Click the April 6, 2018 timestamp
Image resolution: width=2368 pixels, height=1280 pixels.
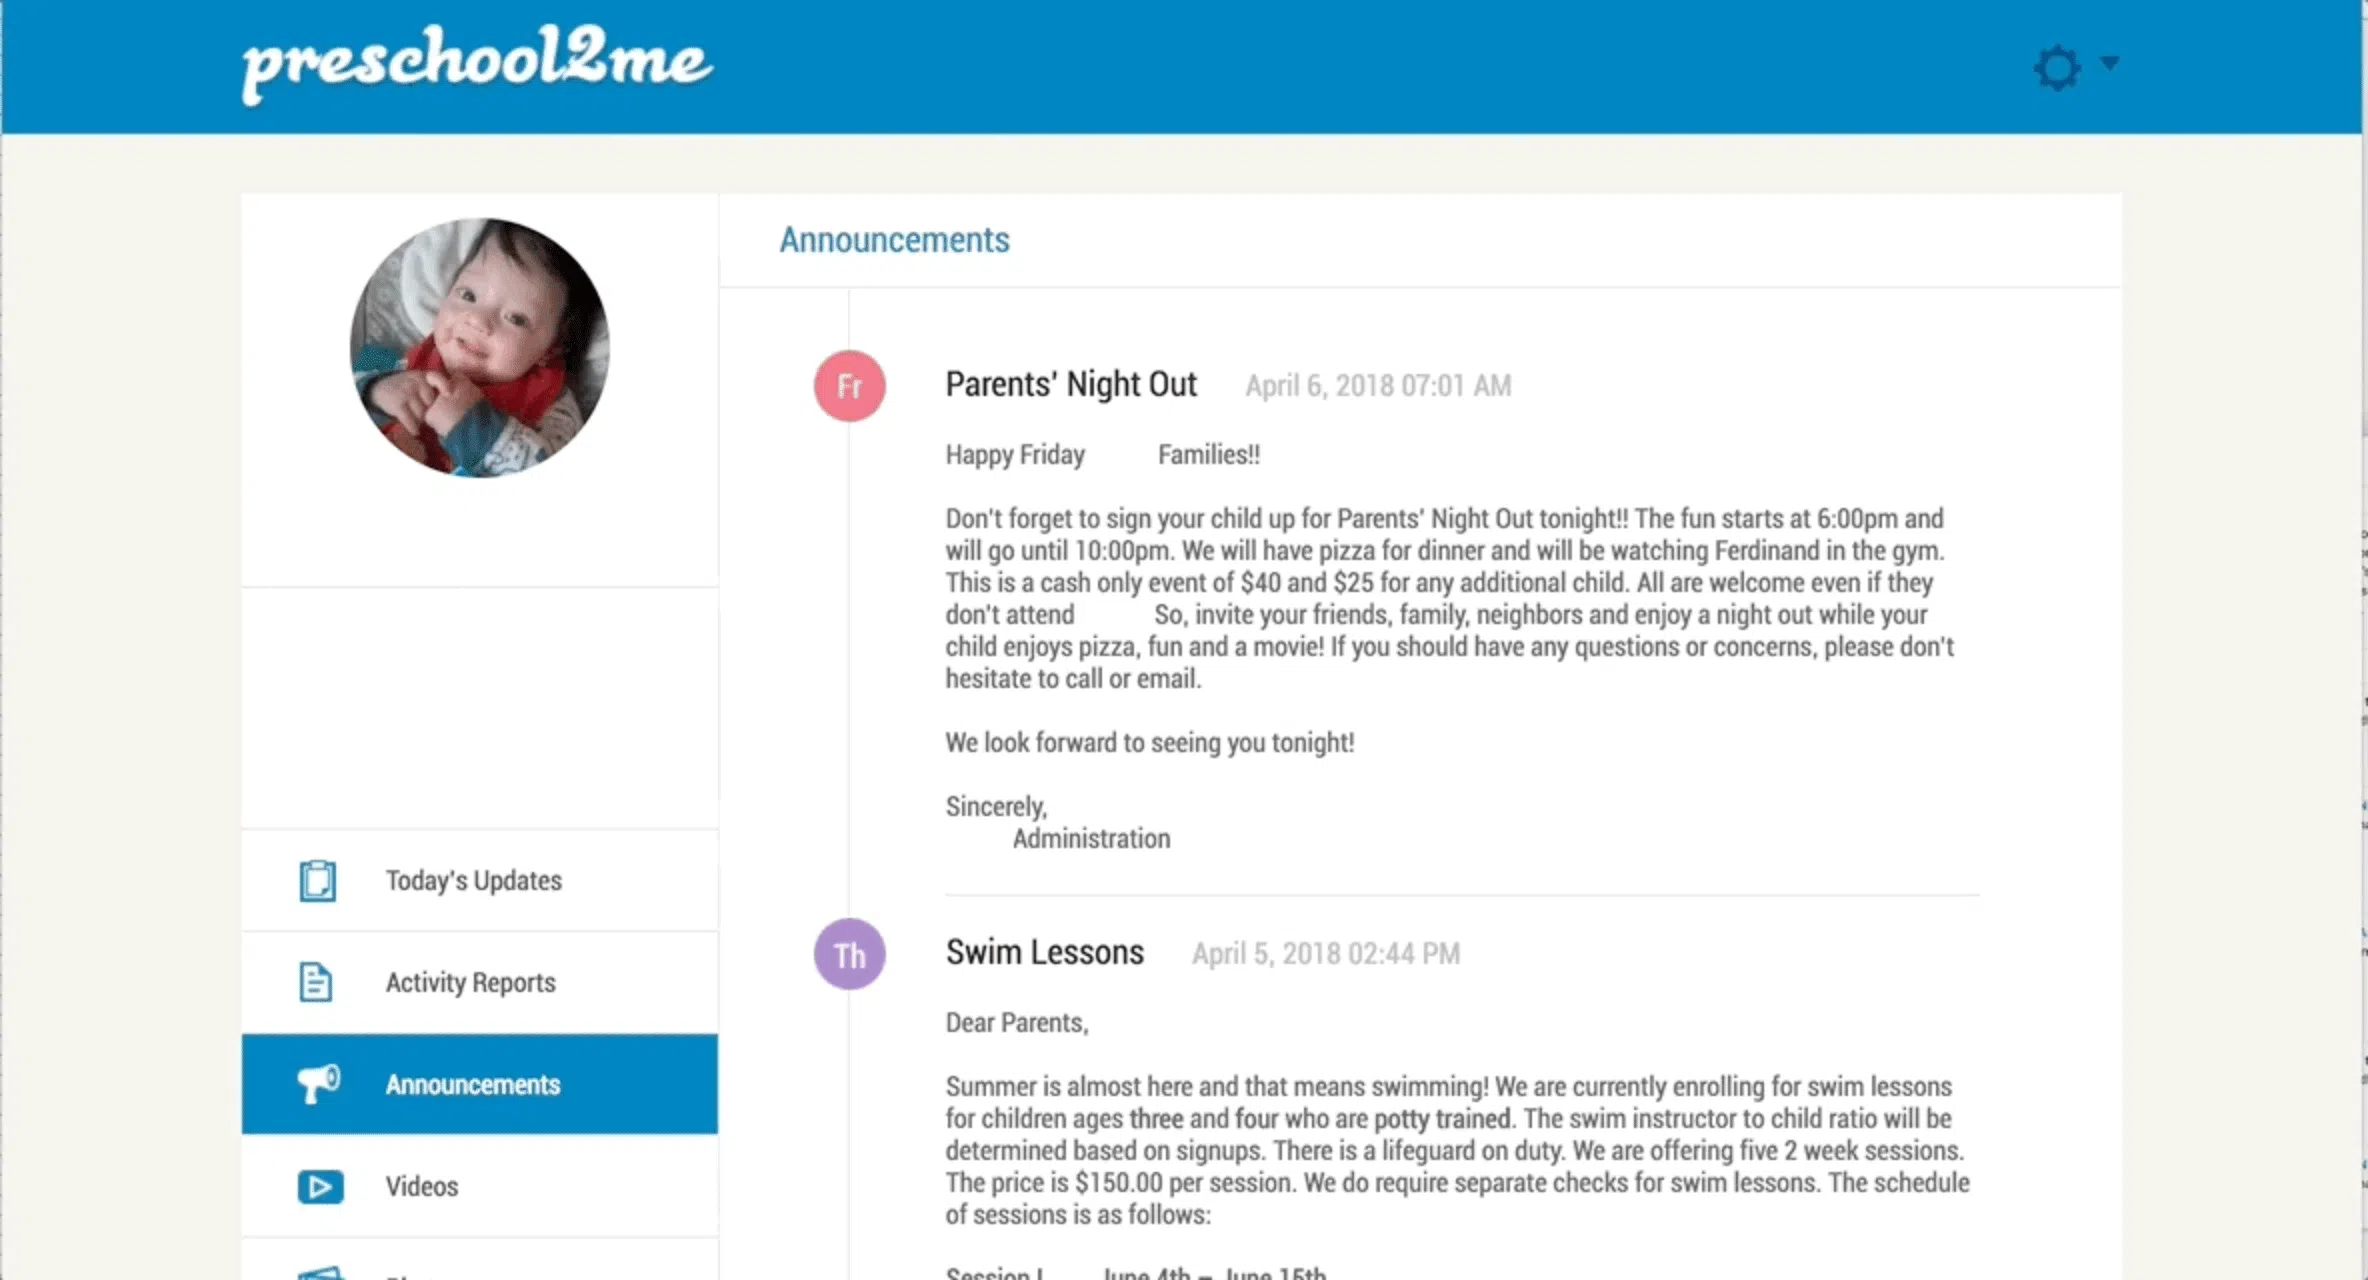[1378, 386]
